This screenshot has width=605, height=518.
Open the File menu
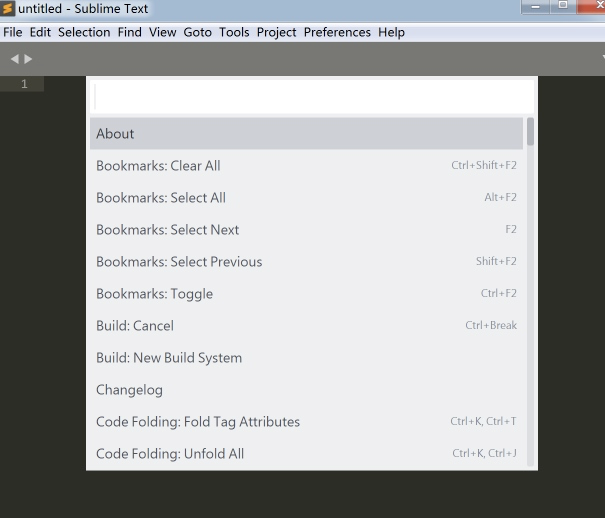pos(13,32)
